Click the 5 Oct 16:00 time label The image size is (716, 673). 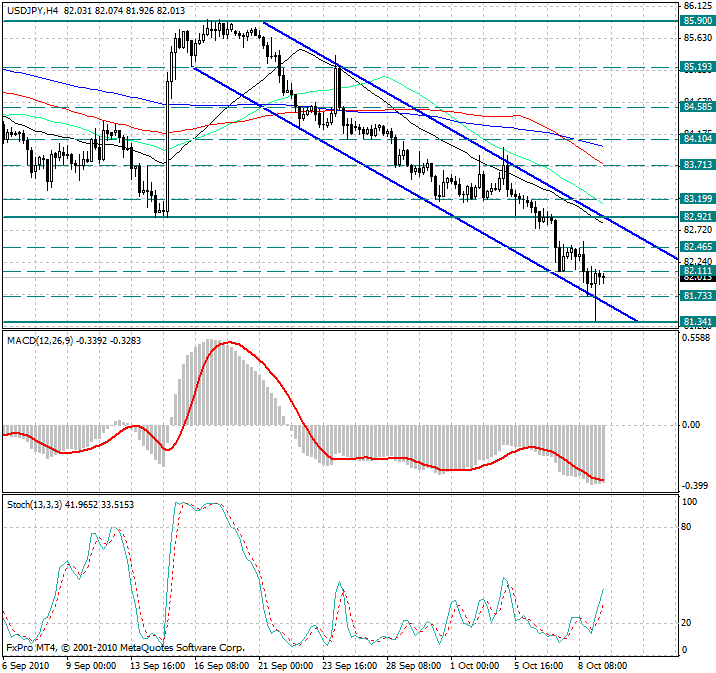pos(538,665)
